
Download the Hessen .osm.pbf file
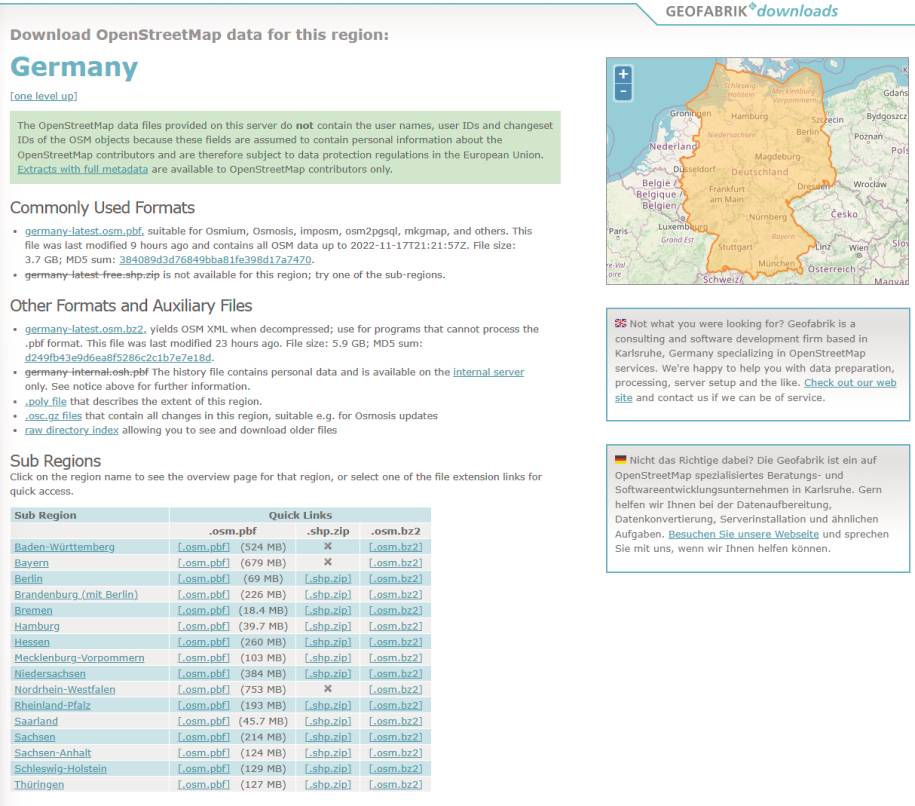(x=204, y=642)
